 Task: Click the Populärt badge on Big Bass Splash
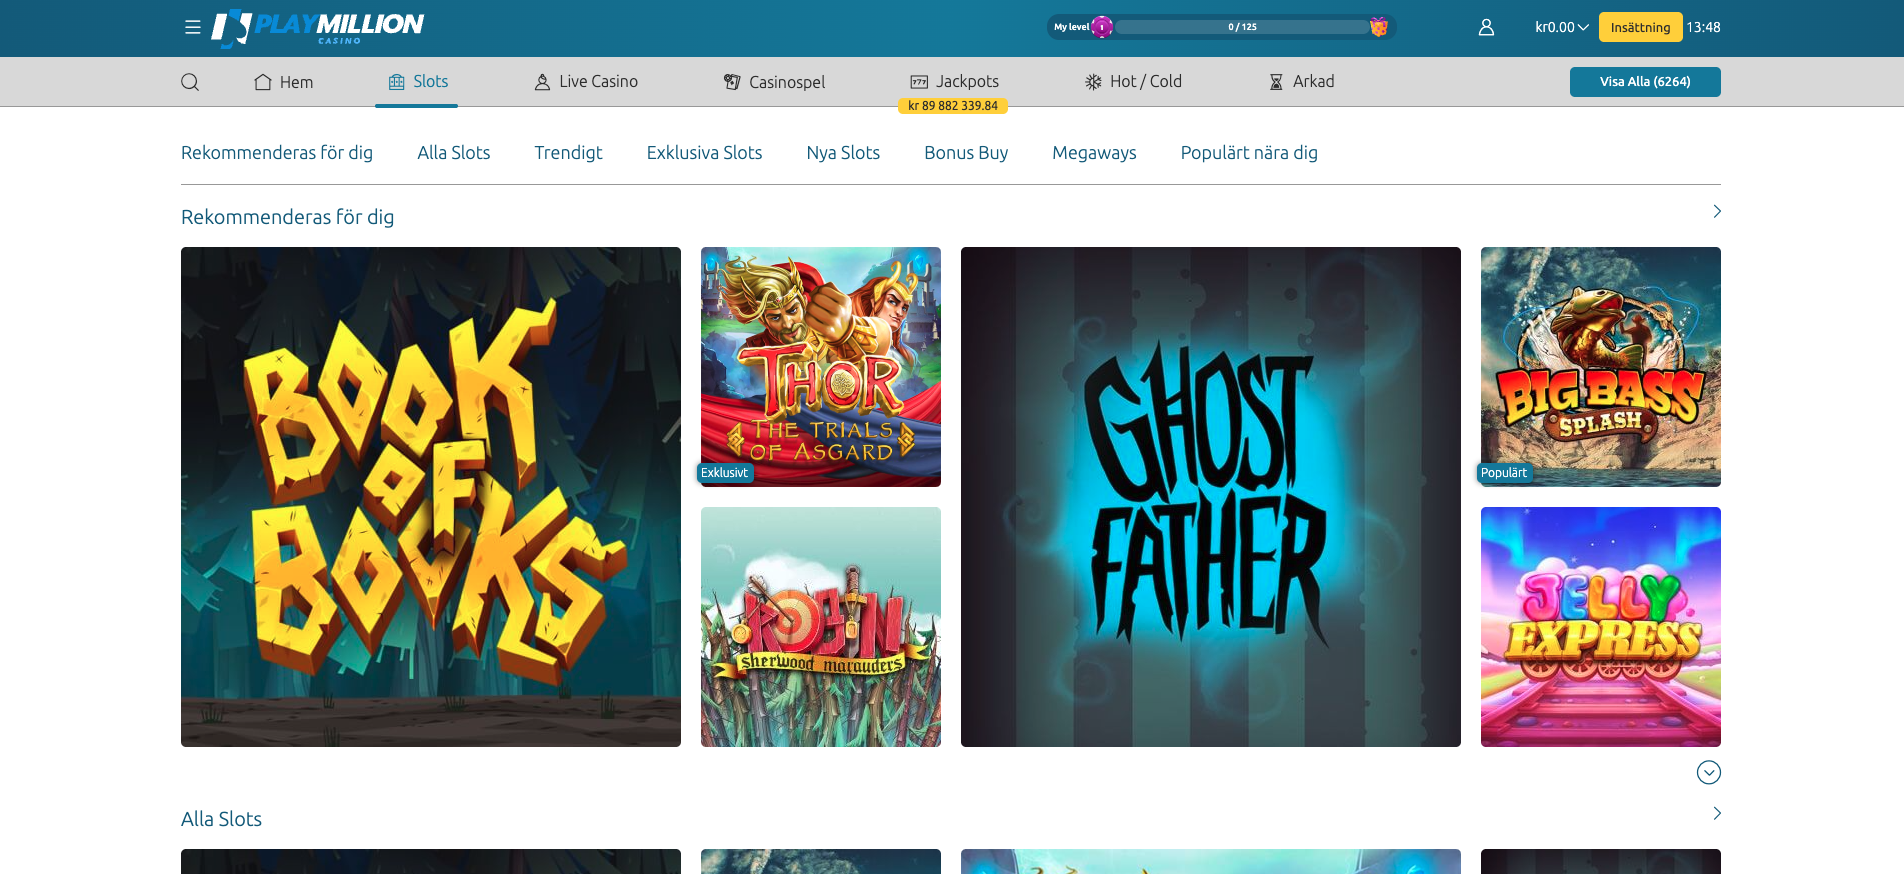coord(1504,473)
